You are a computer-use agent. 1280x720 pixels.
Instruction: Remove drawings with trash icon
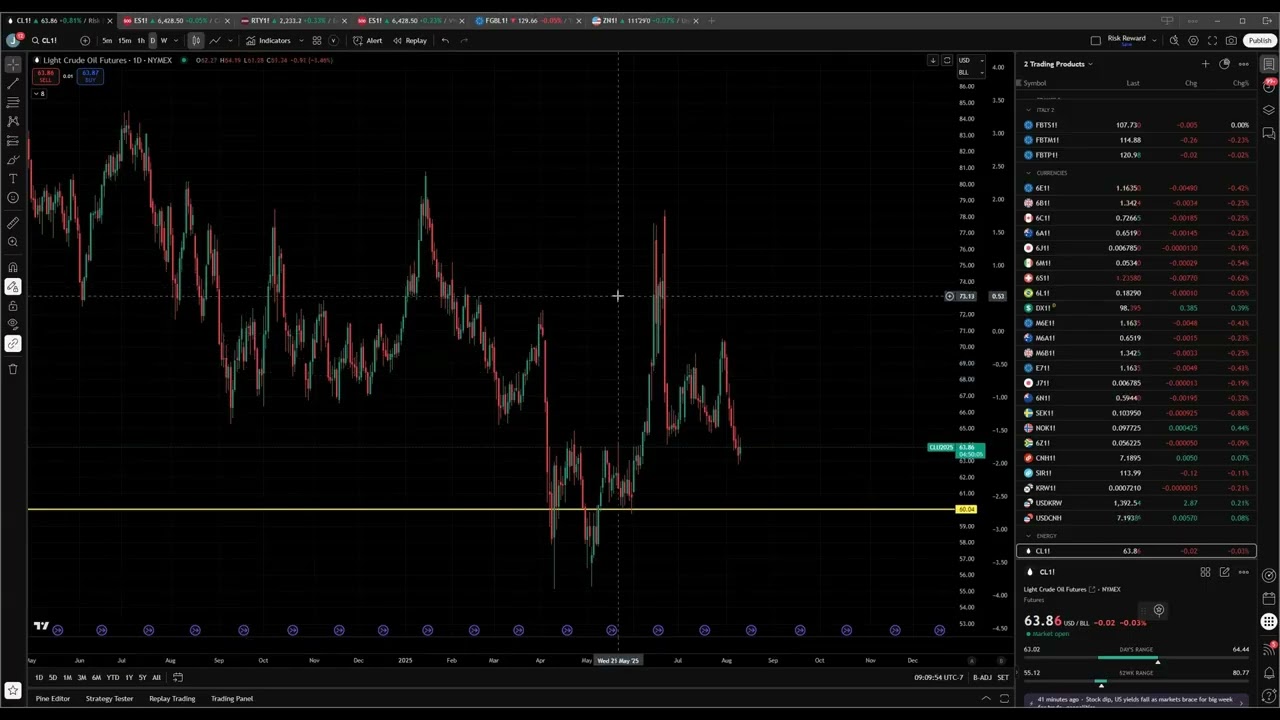click(x=13, y=369)
